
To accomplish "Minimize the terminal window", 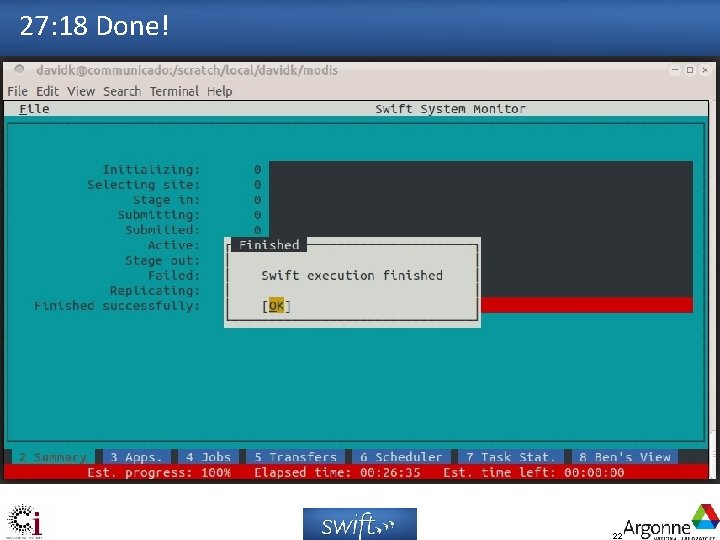I will (675, 70).
